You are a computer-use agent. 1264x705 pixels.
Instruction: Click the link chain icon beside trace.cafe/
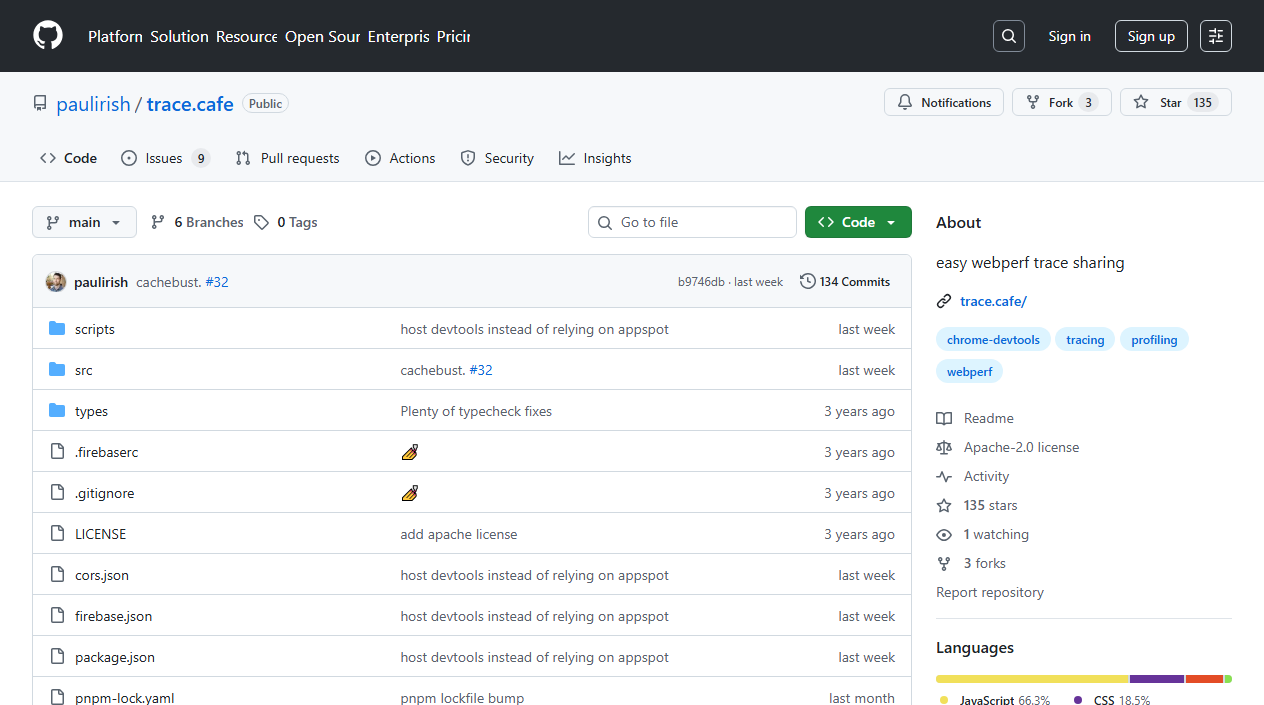click(944, 301)
